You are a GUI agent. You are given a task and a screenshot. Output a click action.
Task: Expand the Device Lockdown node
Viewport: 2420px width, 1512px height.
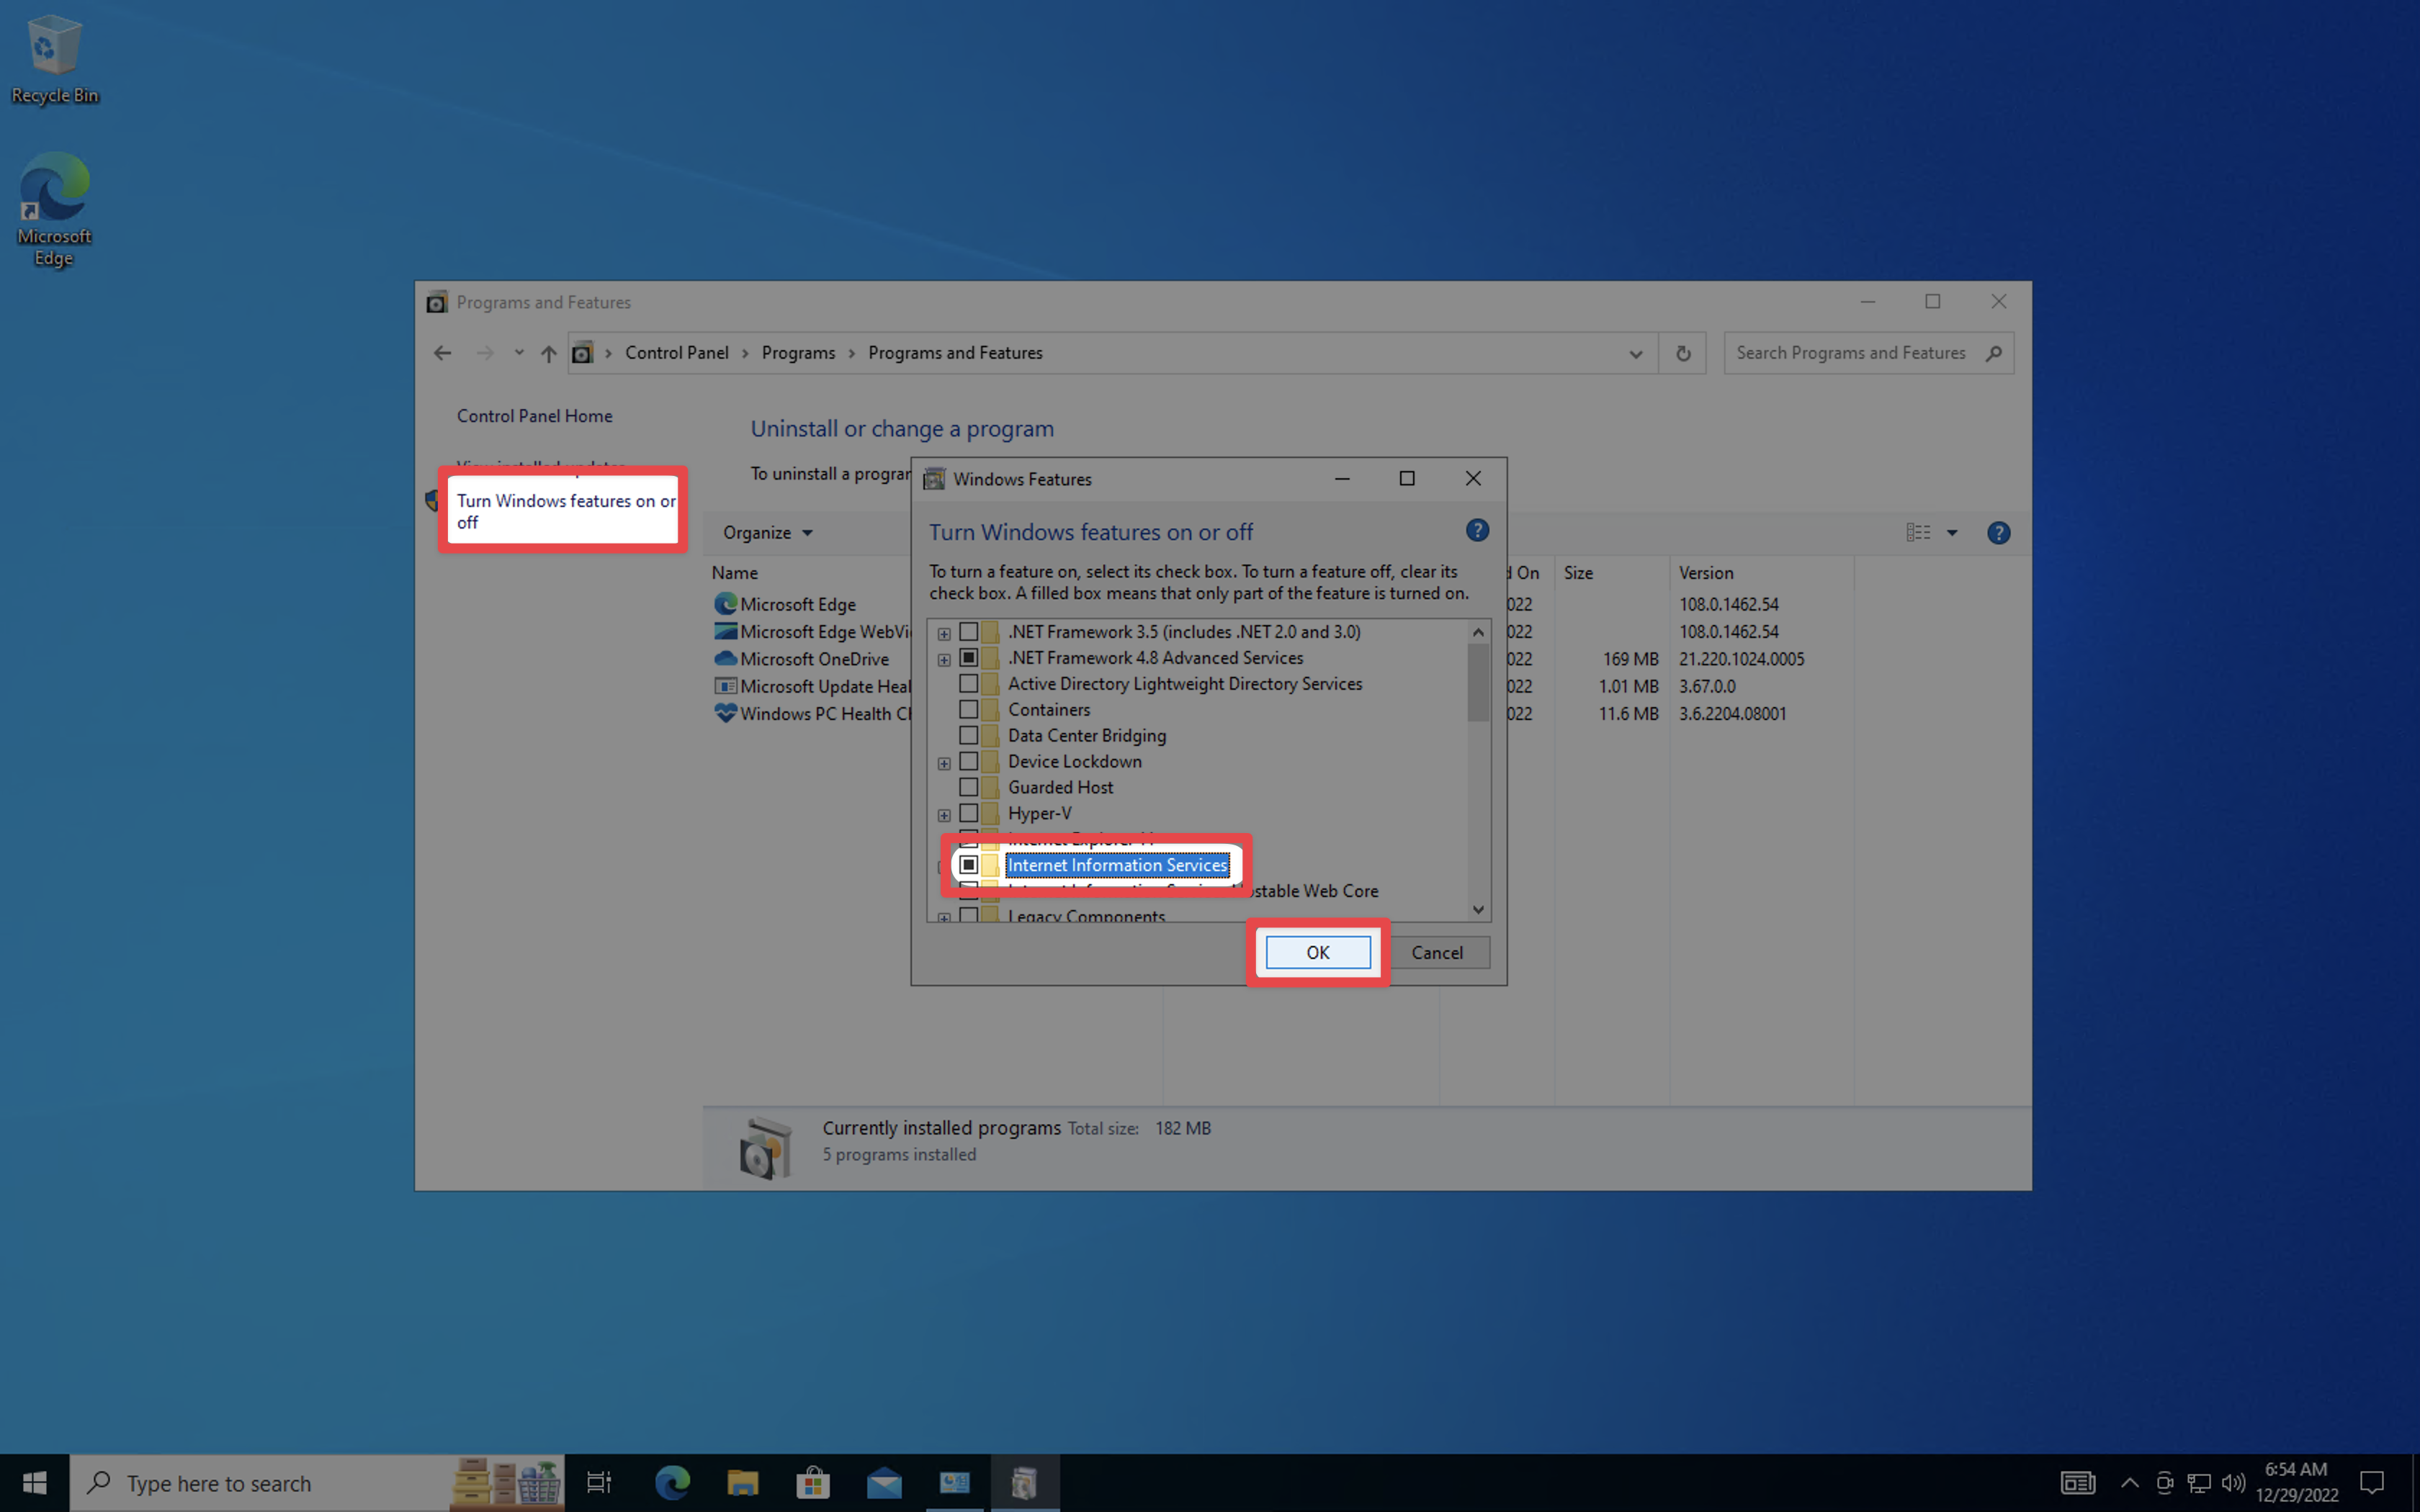point(944,763)
